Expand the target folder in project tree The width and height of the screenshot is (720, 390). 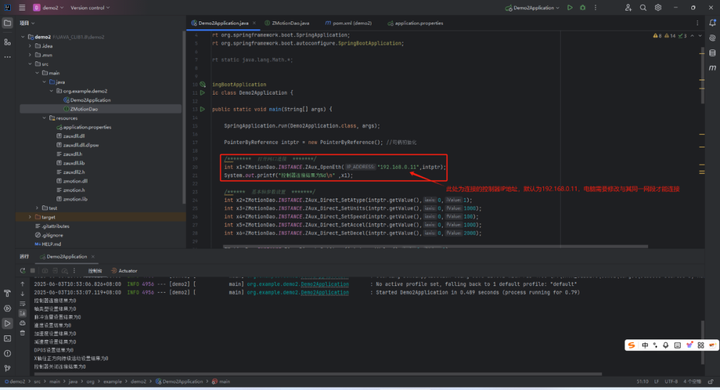point(30,217)
